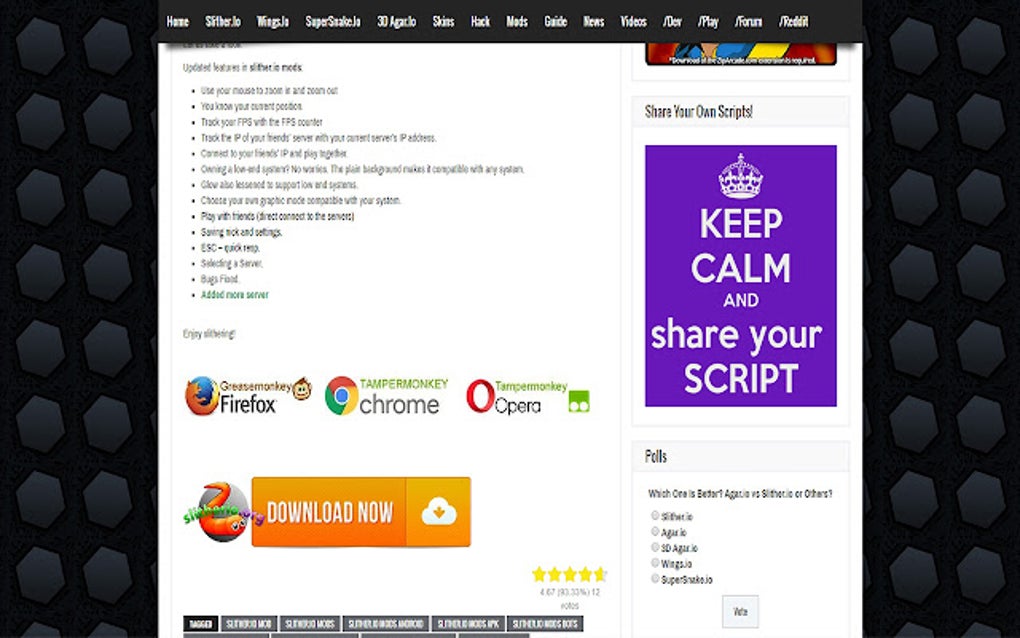Image resolution: width=1020 pixels, height=638 pixels.
Task: Click the cloud download icon on the orange button
Action: [440, 512]
